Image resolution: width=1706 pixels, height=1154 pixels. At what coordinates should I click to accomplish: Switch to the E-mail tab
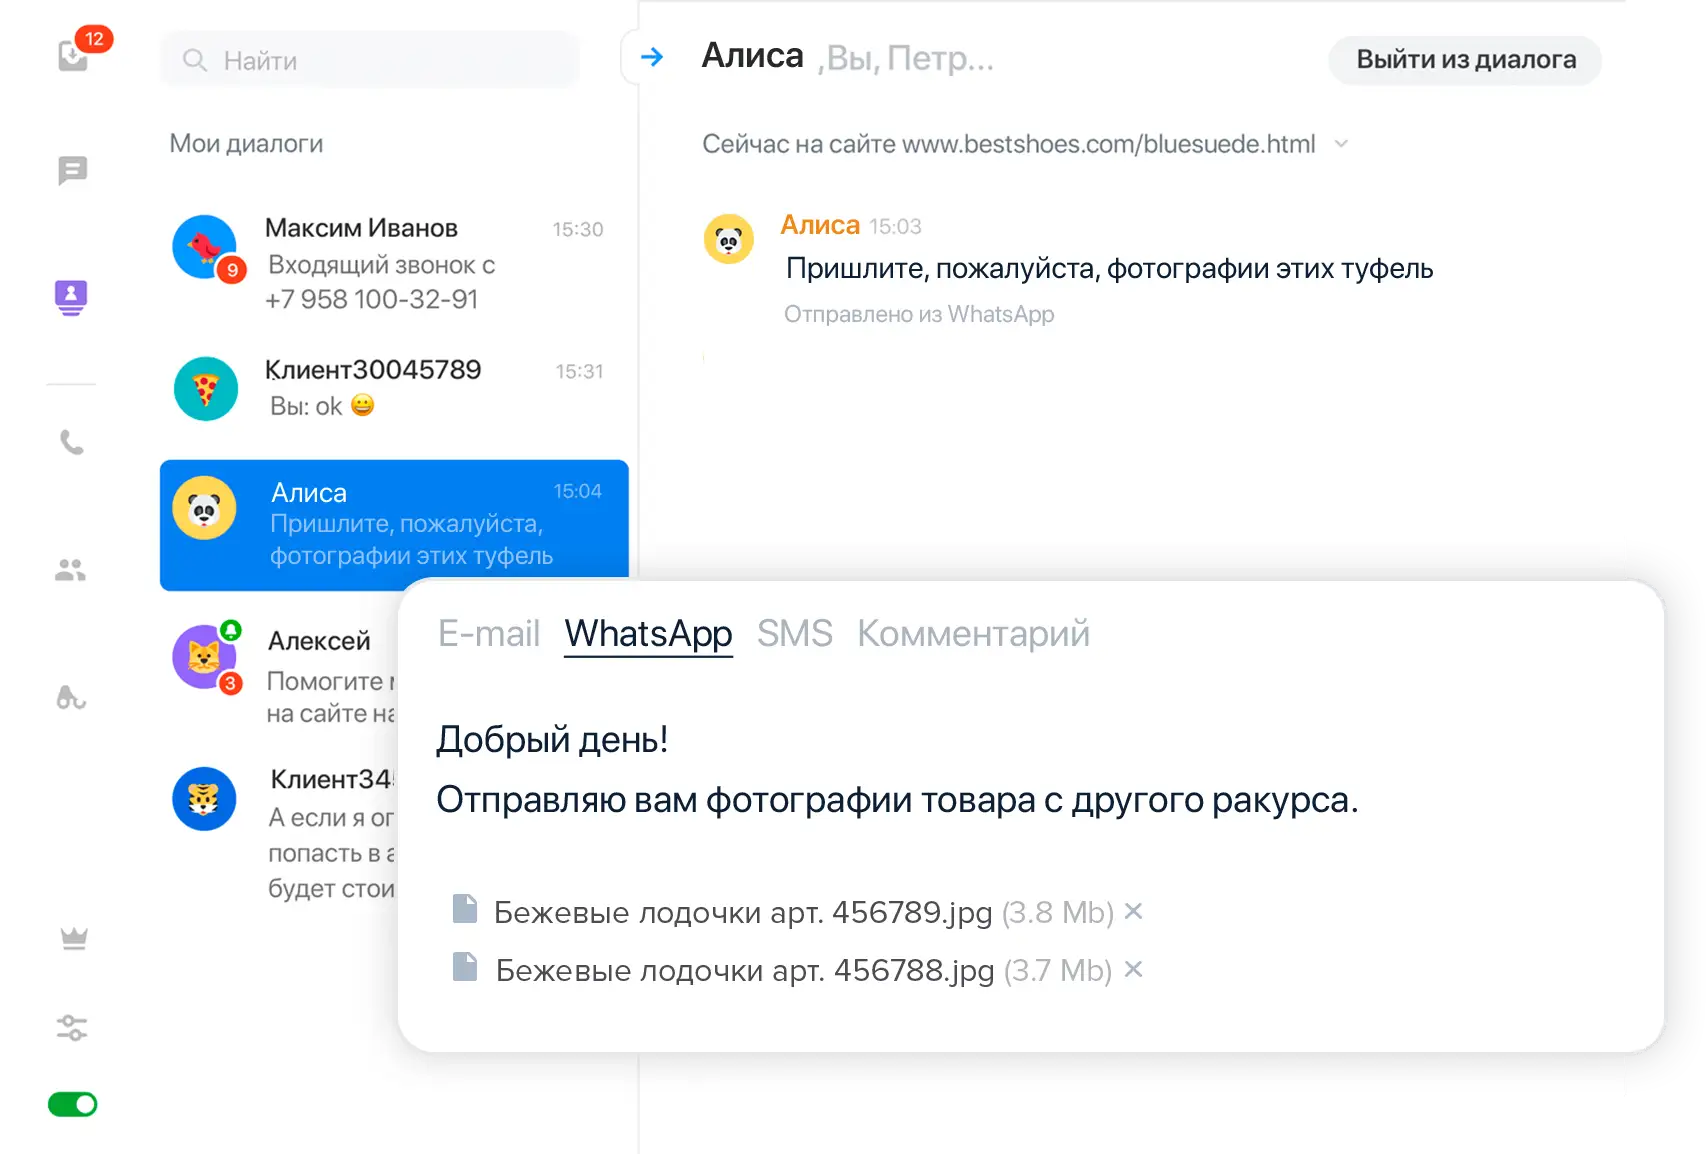pos(489,634)
